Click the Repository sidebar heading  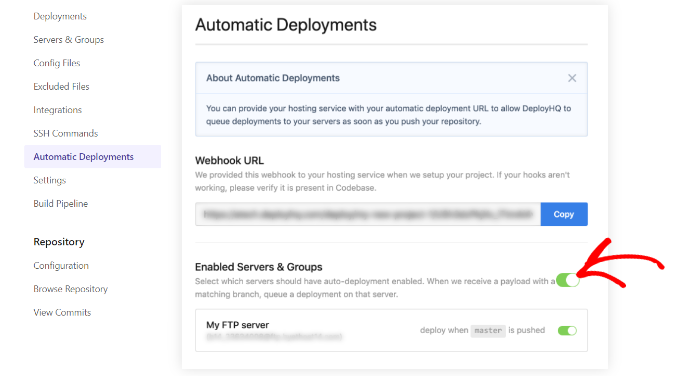(59, 242)
